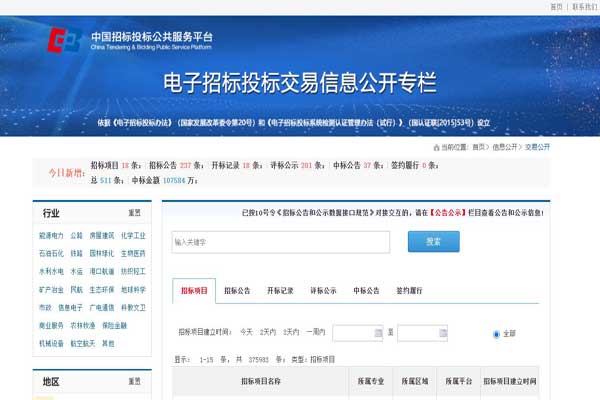Select 水运 industry
This screenshot has width=600, height=400.
(77, 271)
